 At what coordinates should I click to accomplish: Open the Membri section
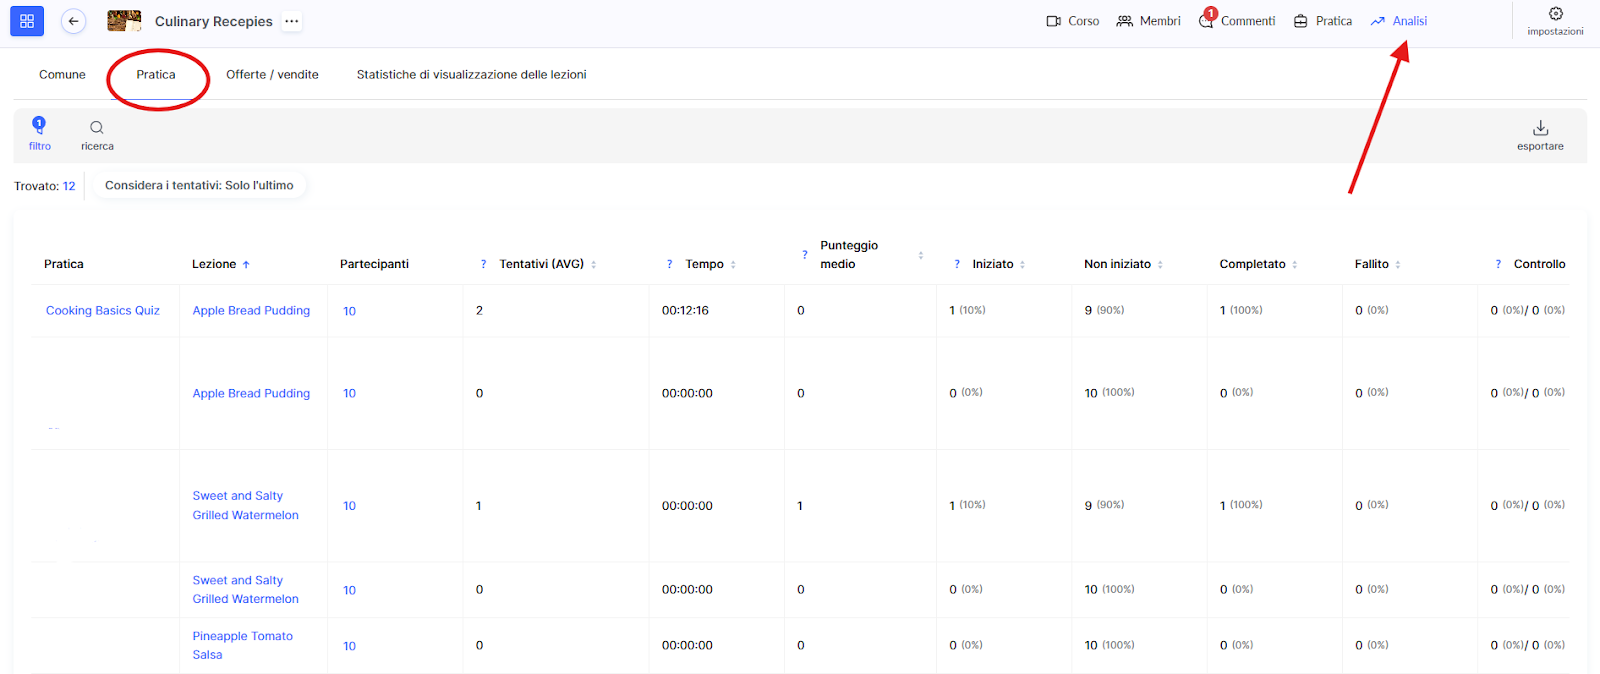(1148, 21)
